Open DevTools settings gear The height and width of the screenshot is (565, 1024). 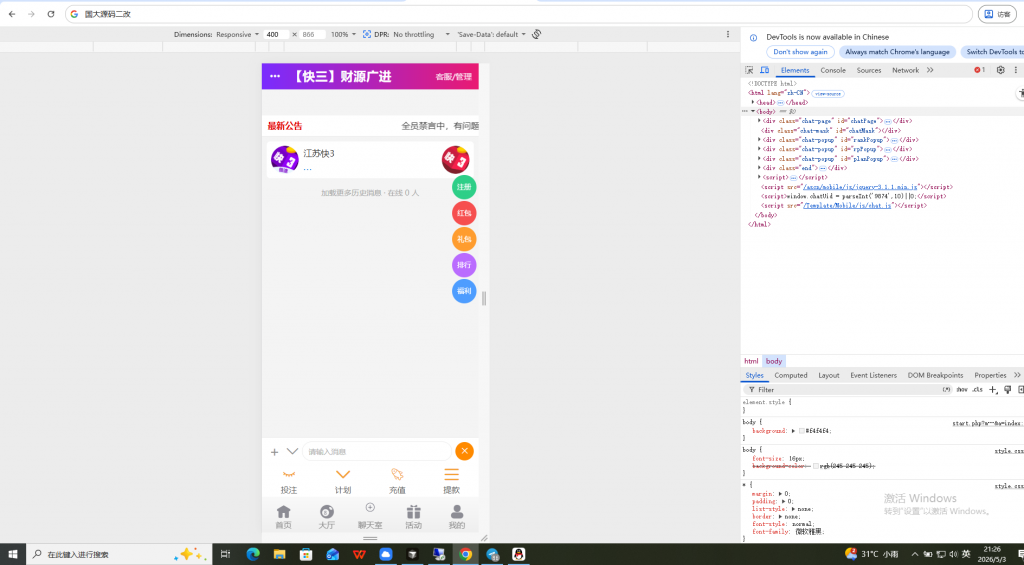[1000, 70]
